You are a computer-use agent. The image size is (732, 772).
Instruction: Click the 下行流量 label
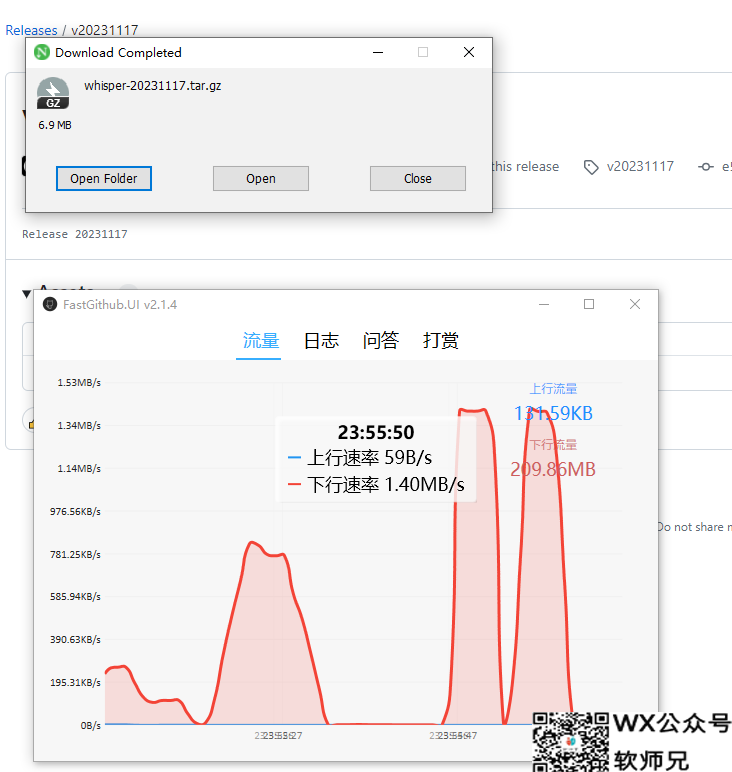click(x=553, y=445)
